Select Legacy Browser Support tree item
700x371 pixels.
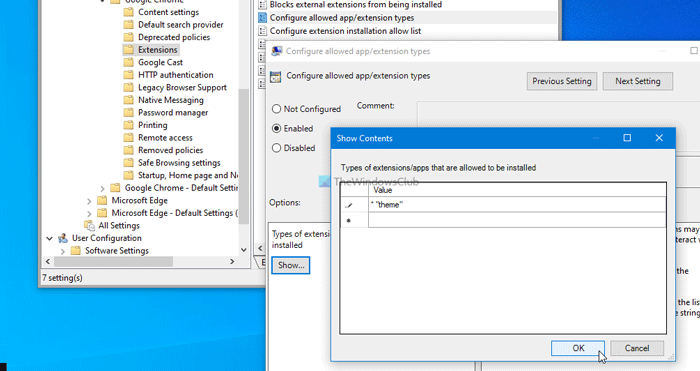pos(182,88)
